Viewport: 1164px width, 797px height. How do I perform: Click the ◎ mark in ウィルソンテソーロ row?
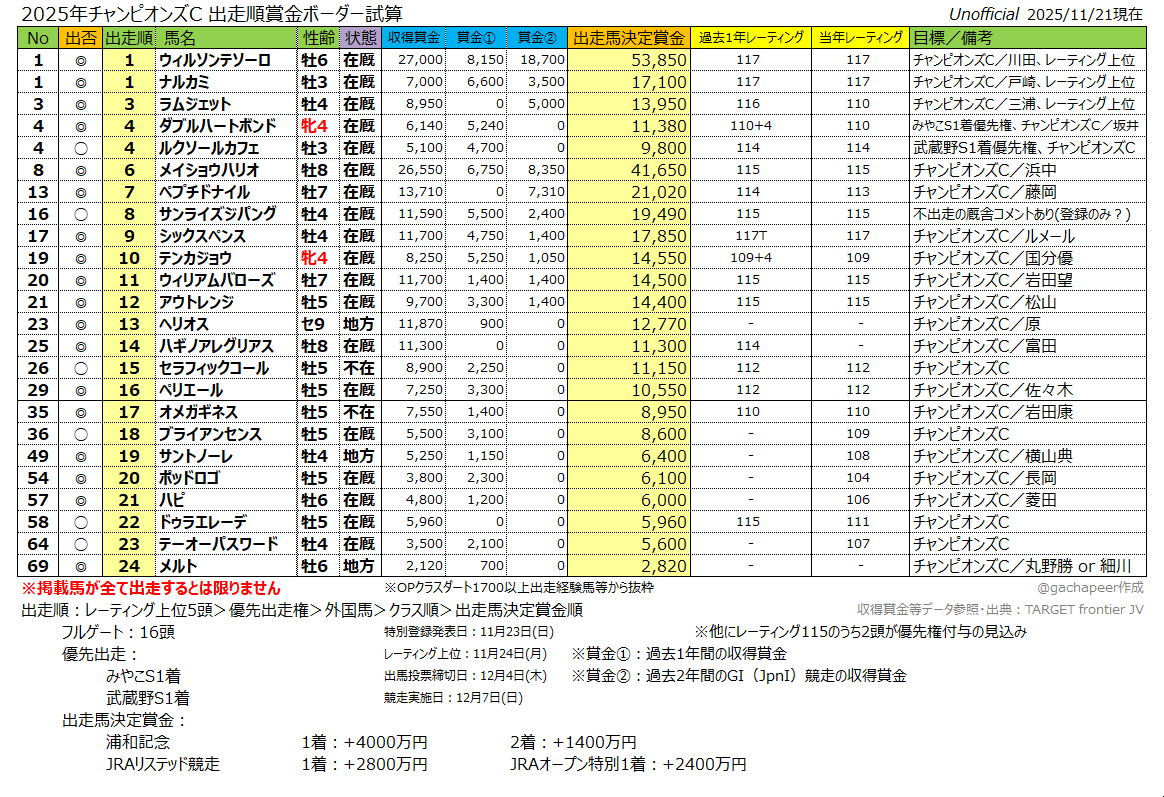[x=80, y=60]
